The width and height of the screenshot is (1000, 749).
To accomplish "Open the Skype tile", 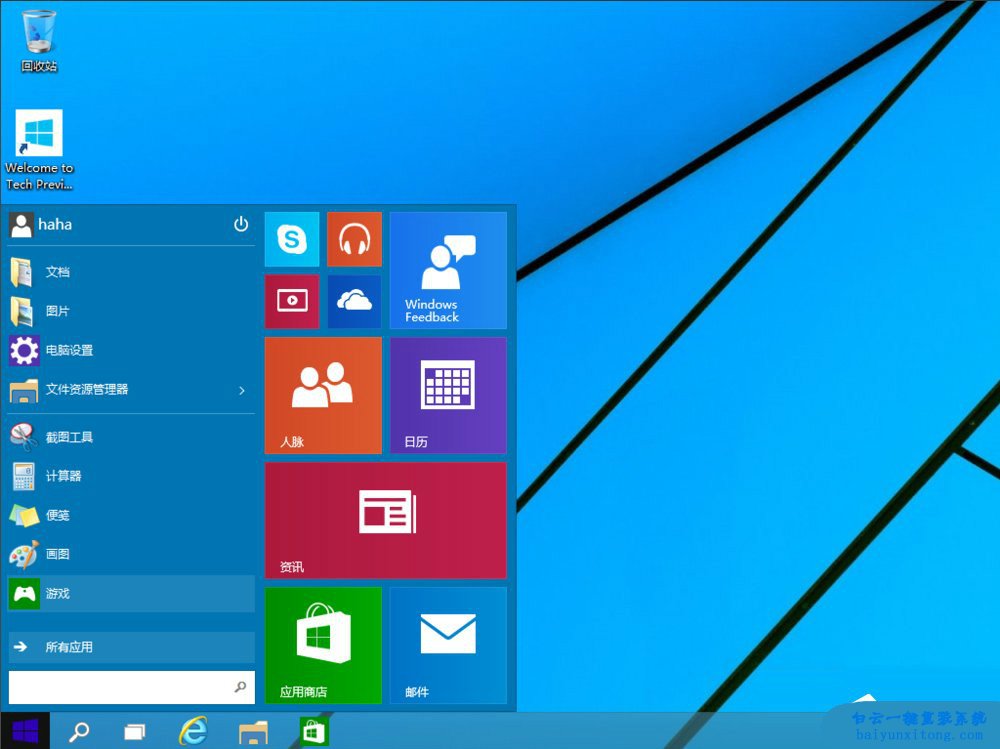I will click(x=292, y=239).
